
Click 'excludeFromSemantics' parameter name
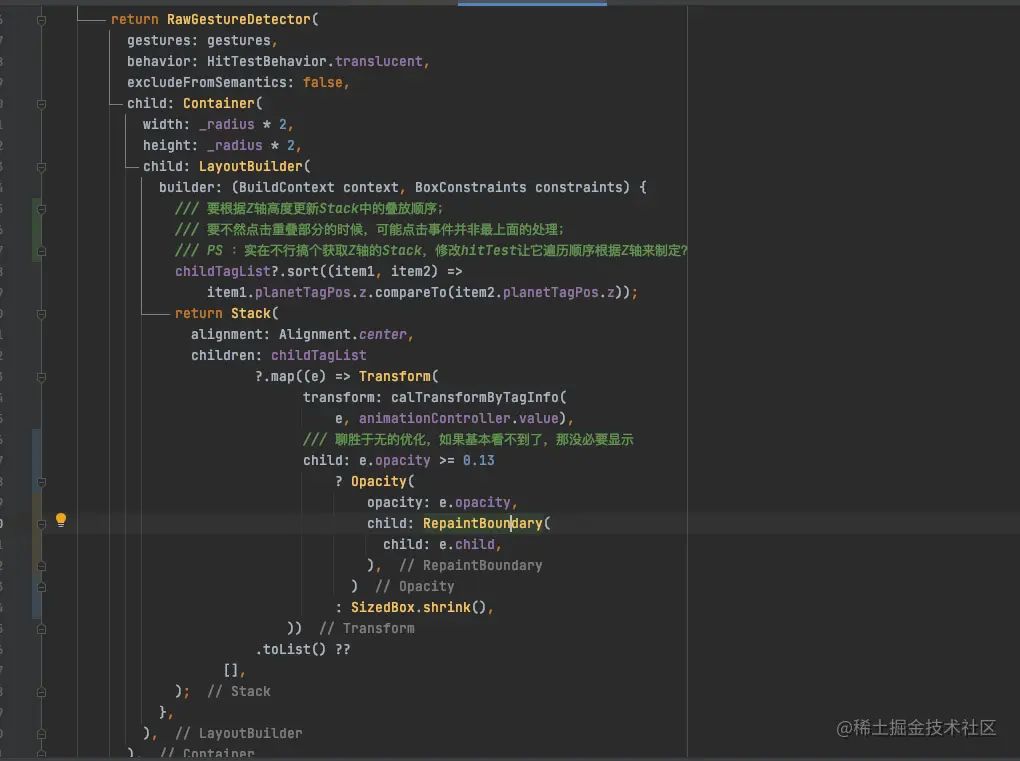pos(207,83)
